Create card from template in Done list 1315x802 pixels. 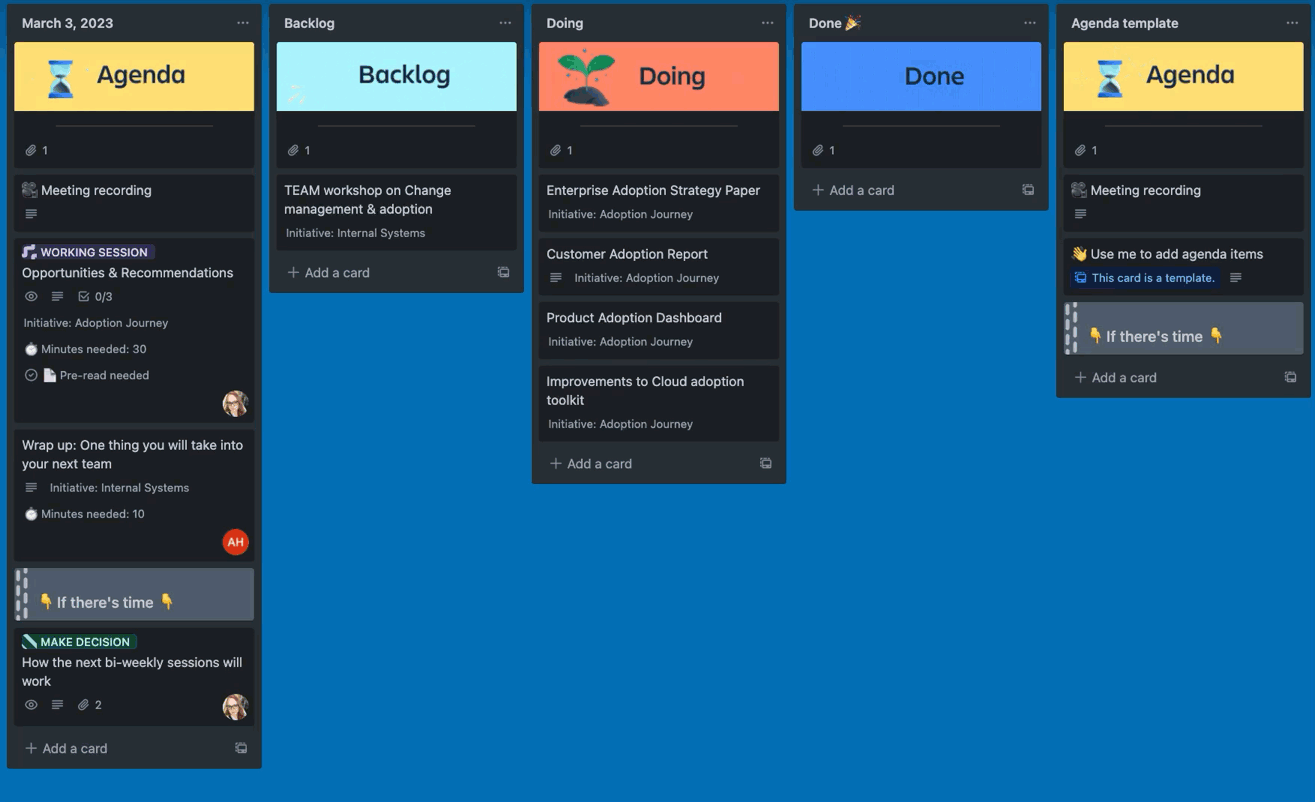click(x=1028, y=190)
